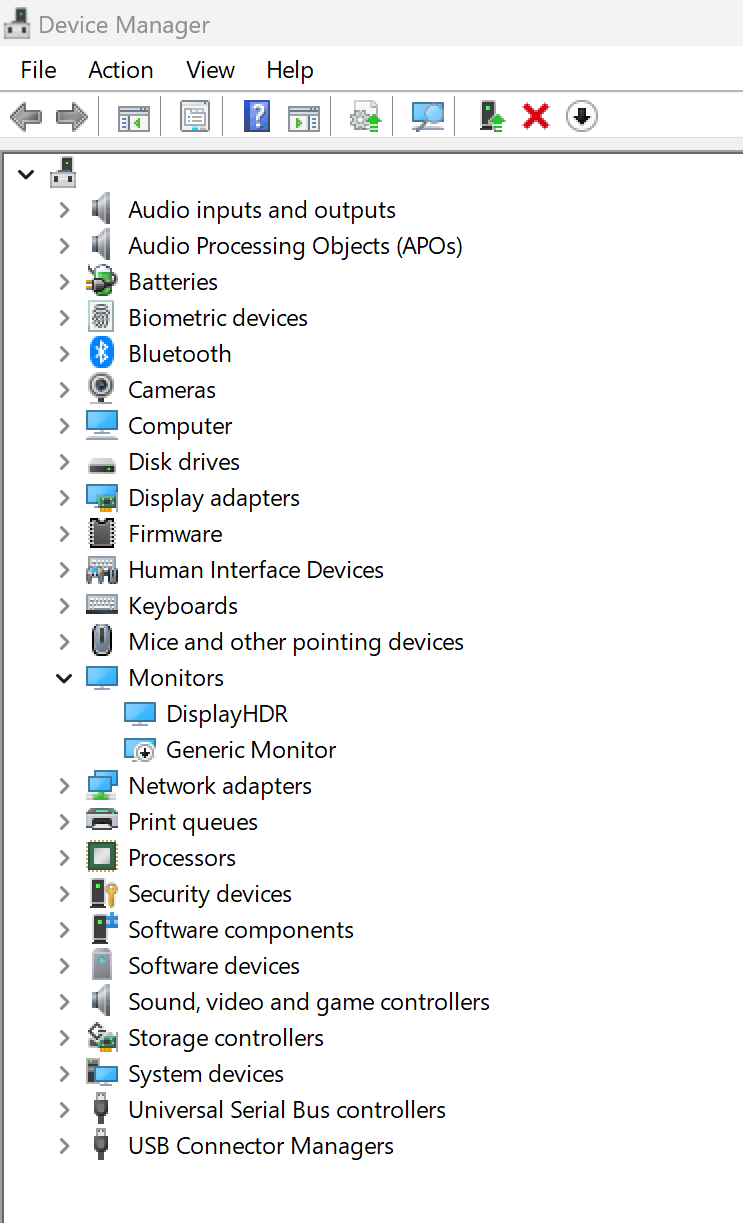Click the Cameras webcam icon
The width and height of the screenshot is (743, 1223).
click(102, 389)
